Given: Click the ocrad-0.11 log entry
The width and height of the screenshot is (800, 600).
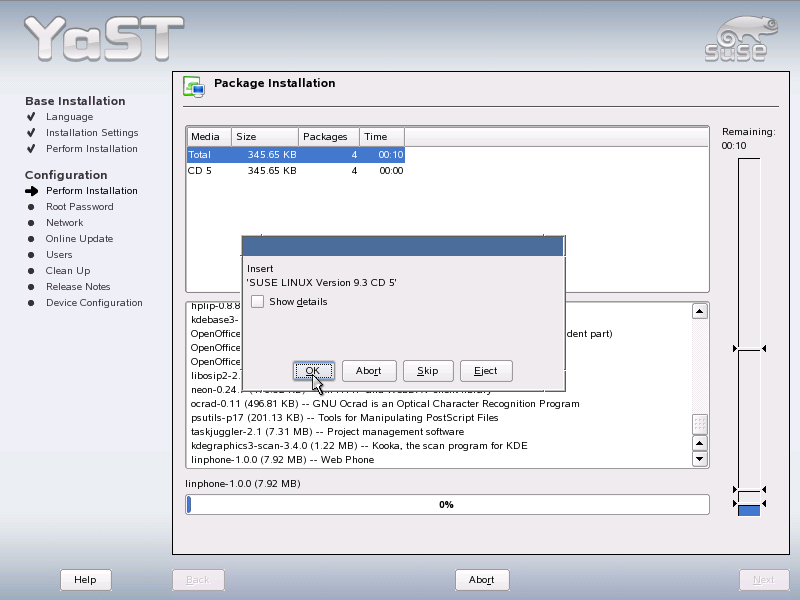Looking at the screenshot, I should [x=385, y=404].
